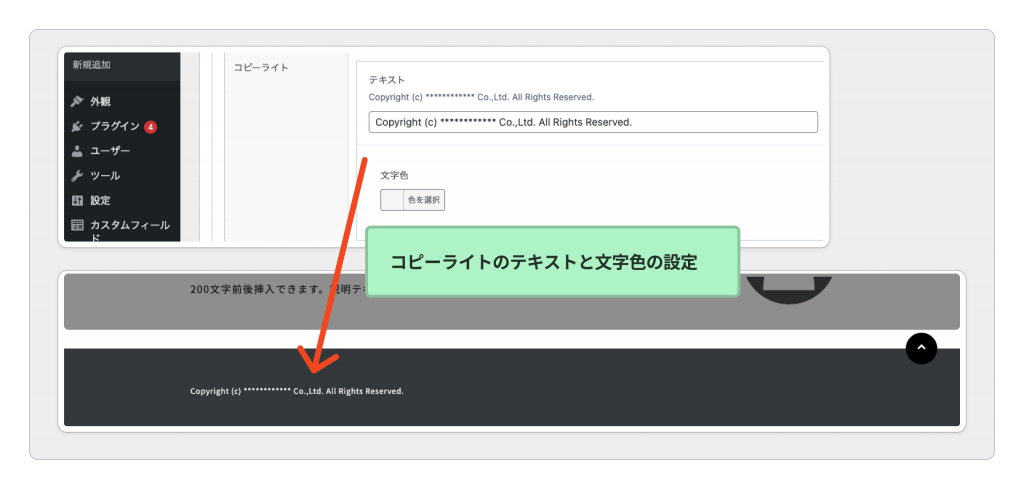Click the red plugin update badge 4
The image size is (1024, 489).
[150, 127]
